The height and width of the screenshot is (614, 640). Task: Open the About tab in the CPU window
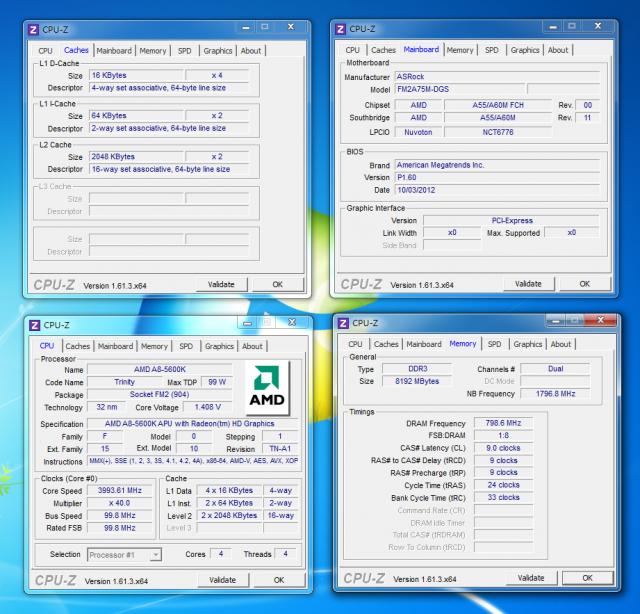252,346
